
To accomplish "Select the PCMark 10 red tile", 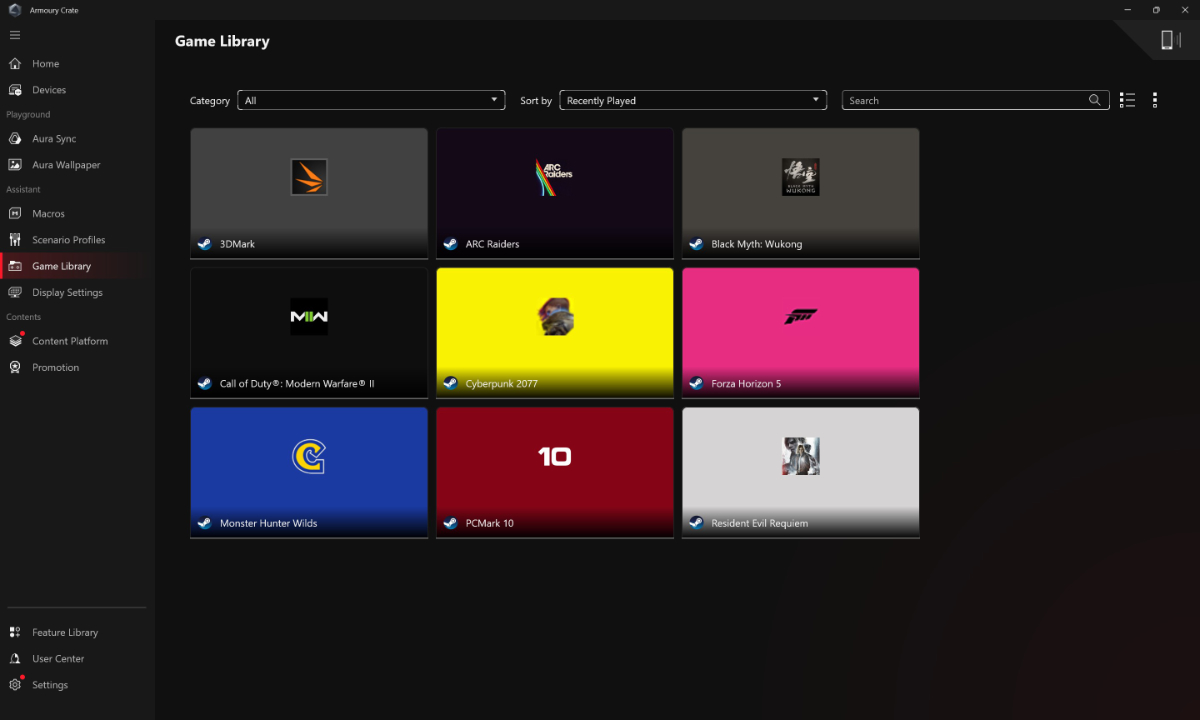I will tap(554, 472).
